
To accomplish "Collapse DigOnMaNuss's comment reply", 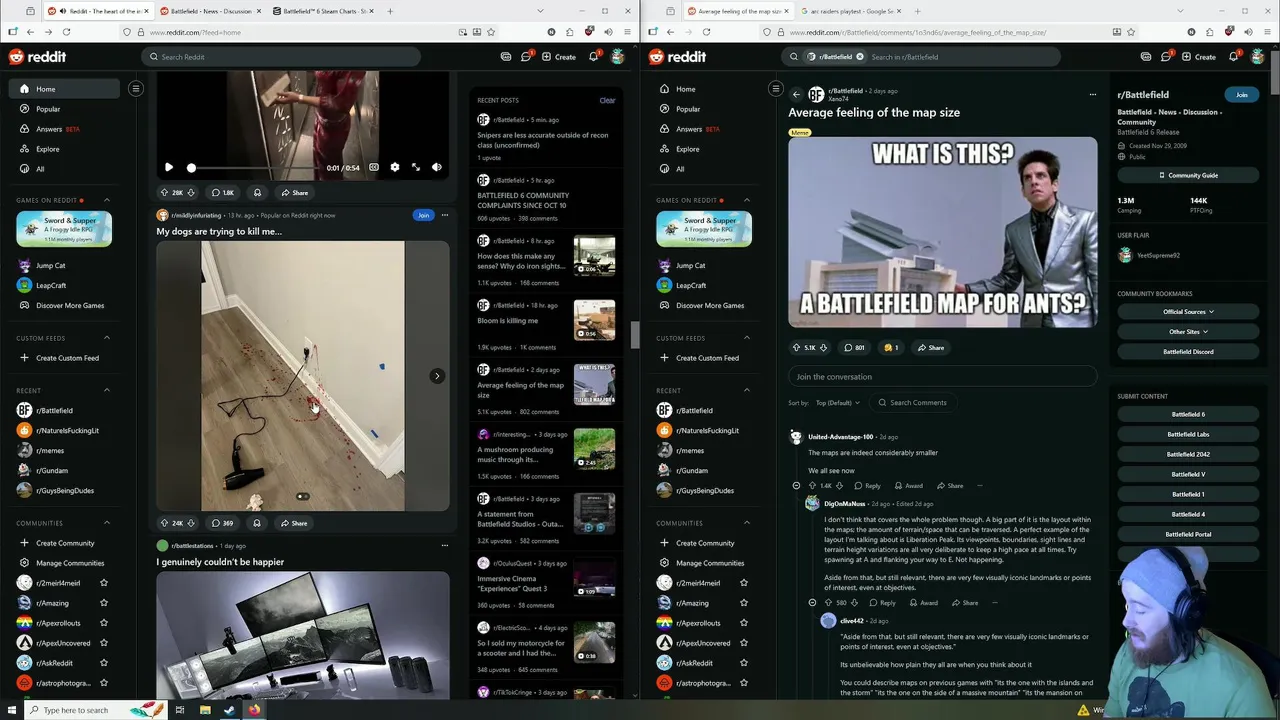I will point(812,603).
